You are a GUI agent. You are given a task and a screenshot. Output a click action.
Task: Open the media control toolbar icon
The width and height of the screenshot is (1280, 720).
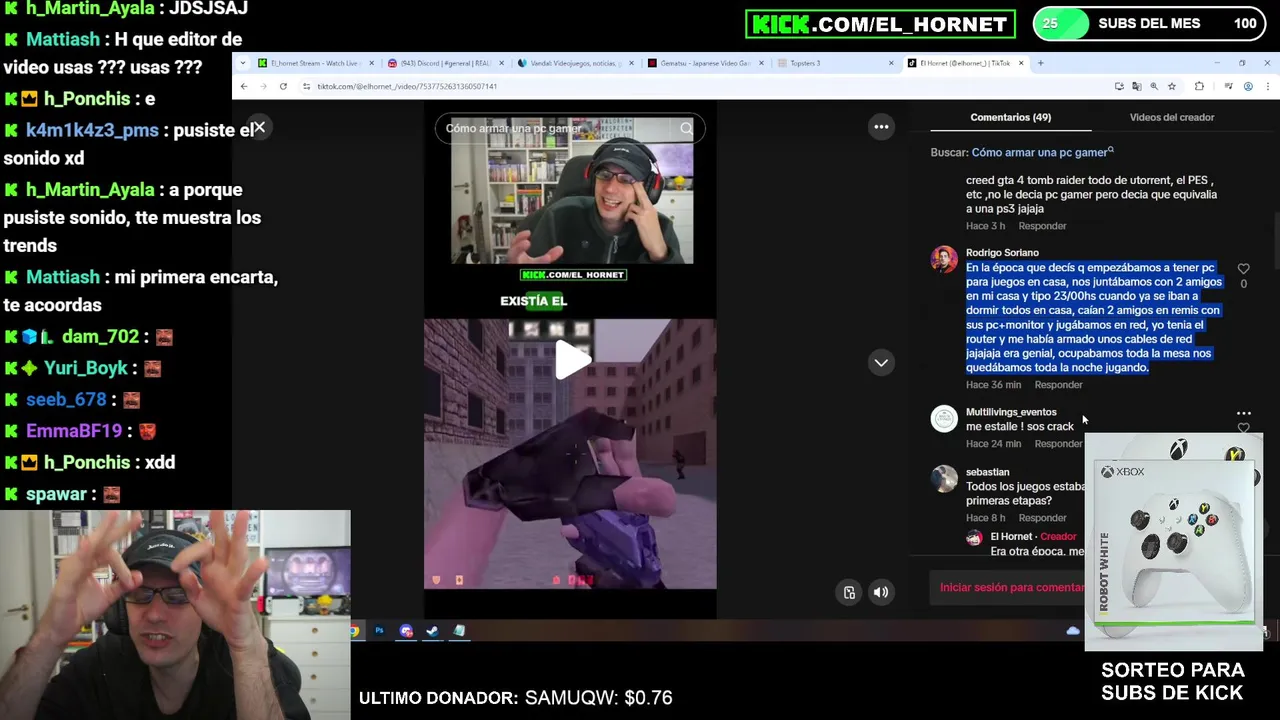(1228, 86)
